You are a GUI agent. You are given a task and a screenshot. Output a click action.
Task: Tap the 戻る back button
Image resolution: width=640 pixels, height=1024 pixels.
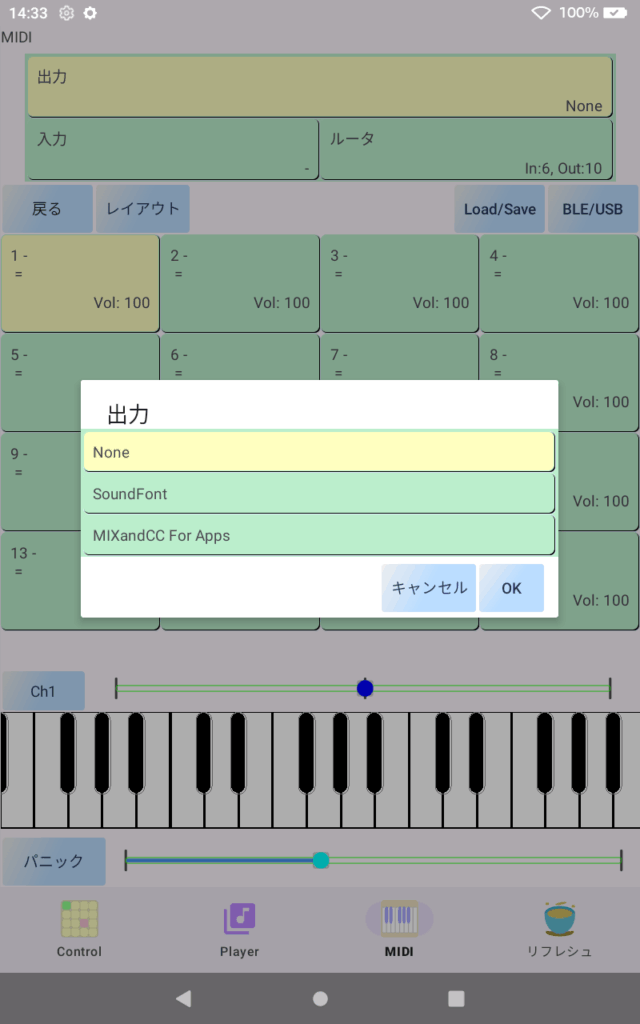coord(47,209)
